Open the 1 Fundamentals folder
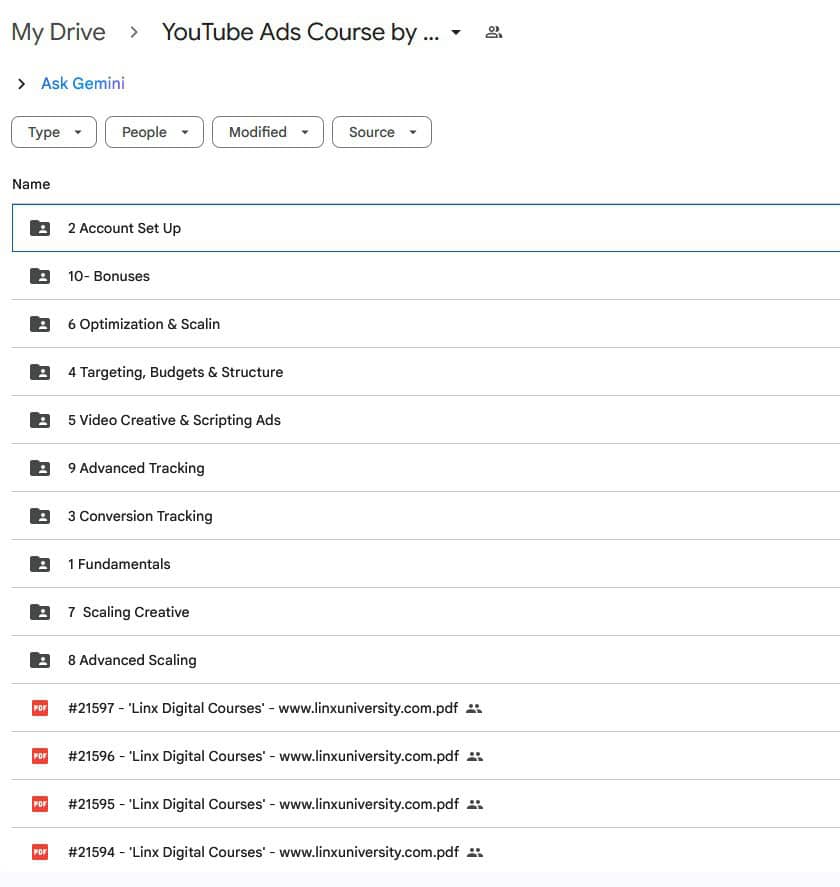The height and width of the screenshot is (887, 840). (x=119, y=563)
